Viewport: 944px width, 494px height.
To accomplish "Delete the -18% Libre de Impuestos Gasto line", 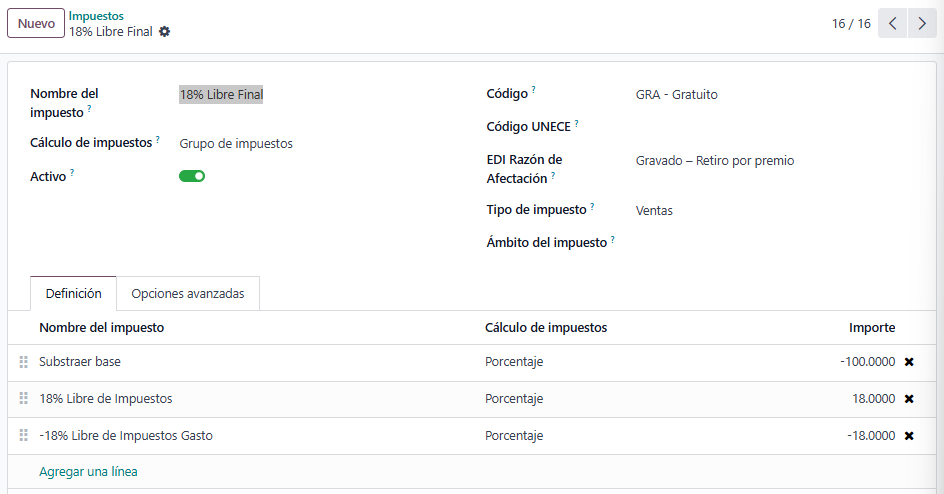I will (909, 436).
